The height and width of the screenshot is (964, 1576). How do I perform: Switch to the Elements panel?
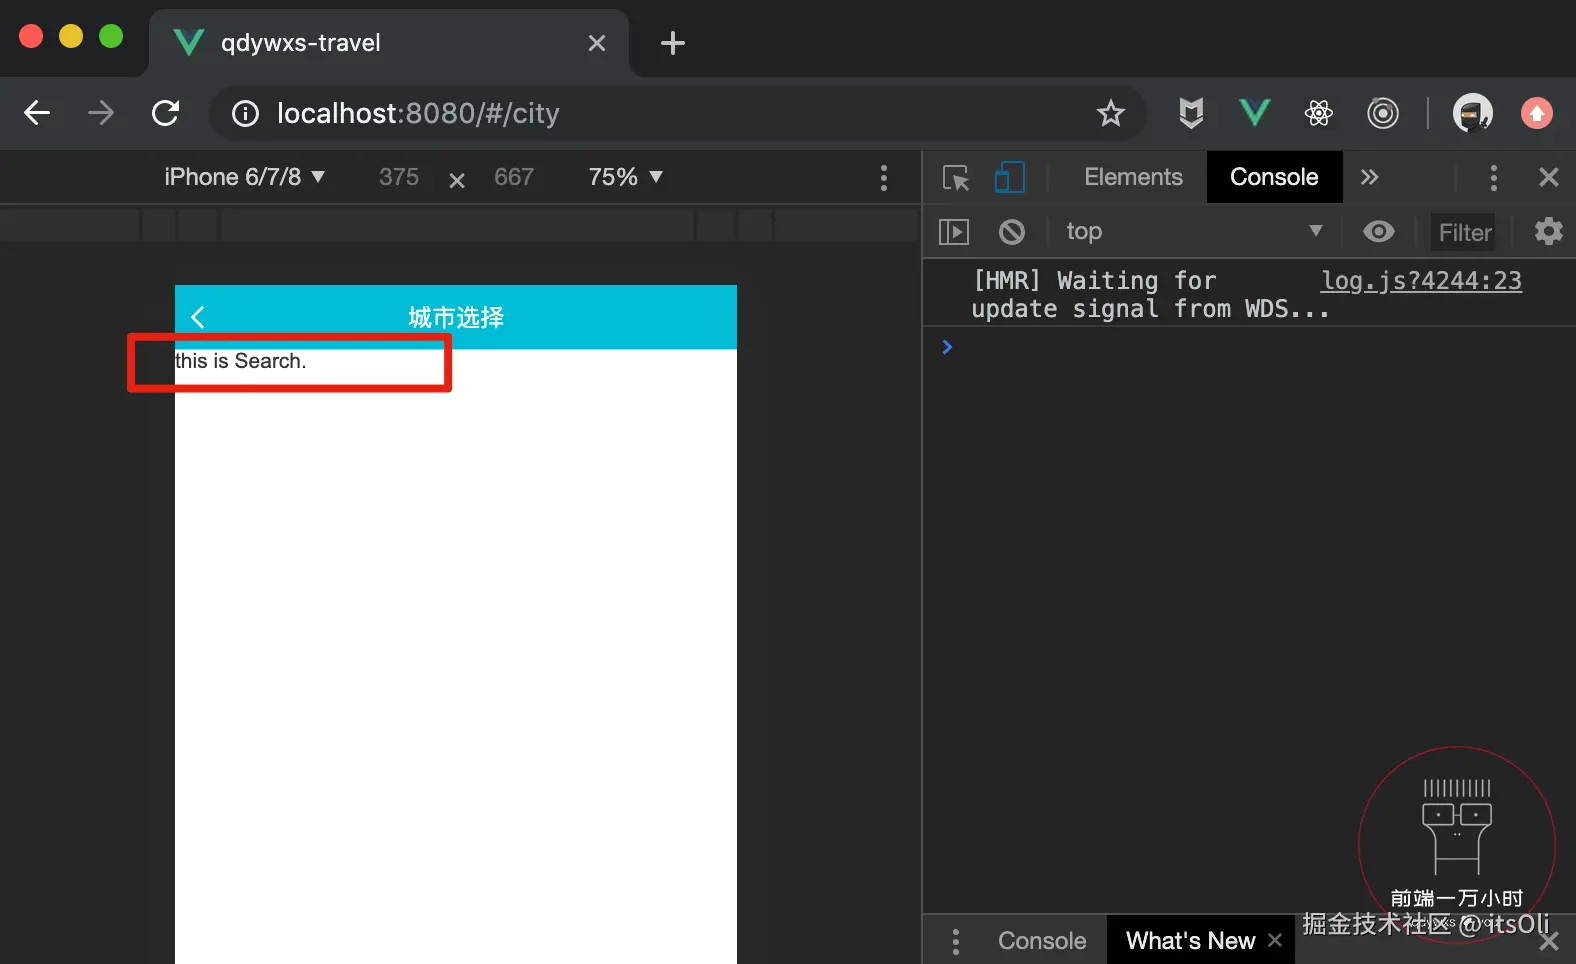(x=1133, y=177)
